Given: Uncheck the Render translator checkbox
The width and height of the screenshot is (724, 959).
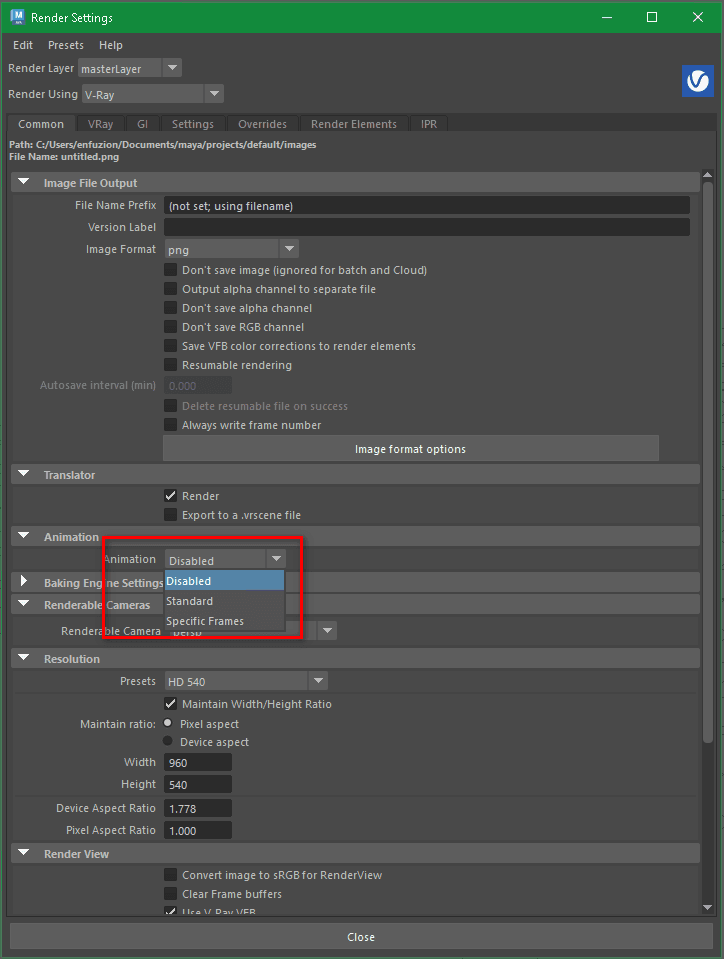Looking at the screenshot, I should 171,496.
